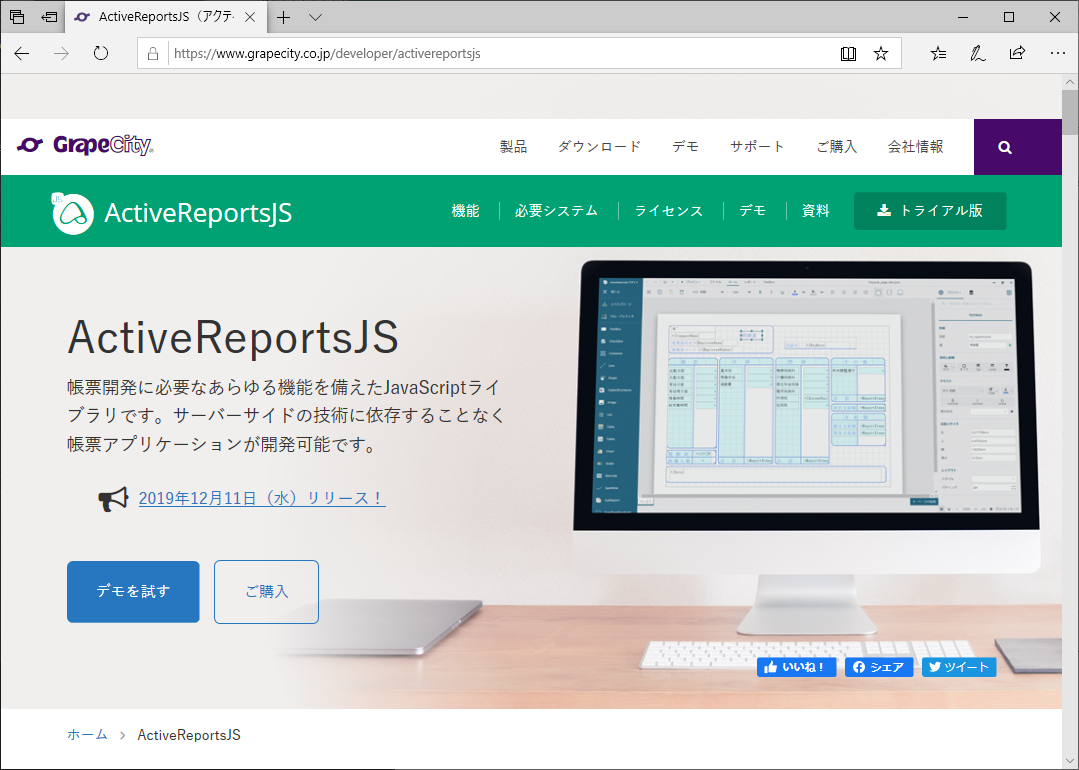Viewport: 1079px width, 770px height.
Task: Click the ActiveReportsJS product logo
Action: 171,213
